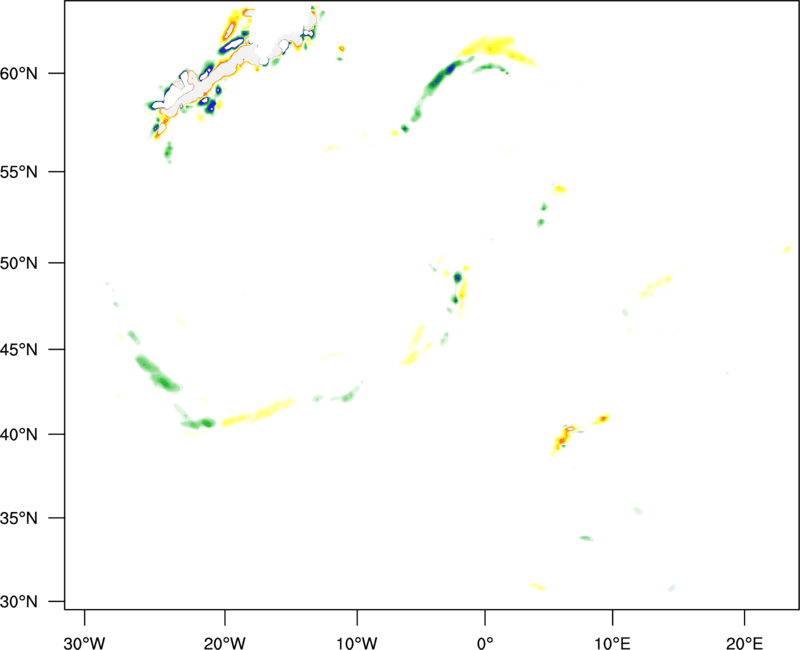Click the 20°W longitude label
Screen dimensions: 800x650
(x=226, y=643)
